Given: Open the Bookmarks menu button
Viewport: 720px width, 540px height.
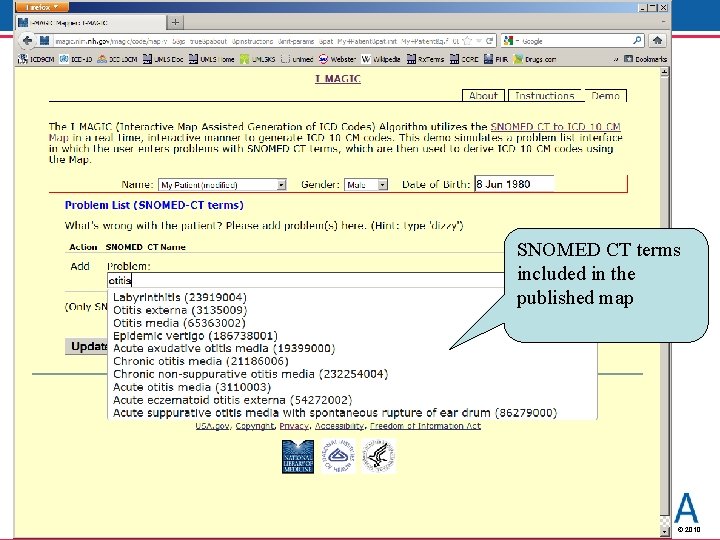Looking at the screenshot, I should [x=646, y=59].
